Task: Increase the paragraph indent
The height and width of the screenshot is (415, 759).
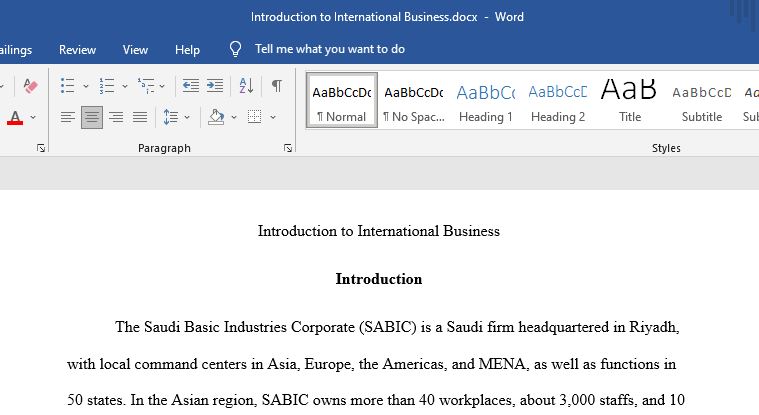Action: 215,86
